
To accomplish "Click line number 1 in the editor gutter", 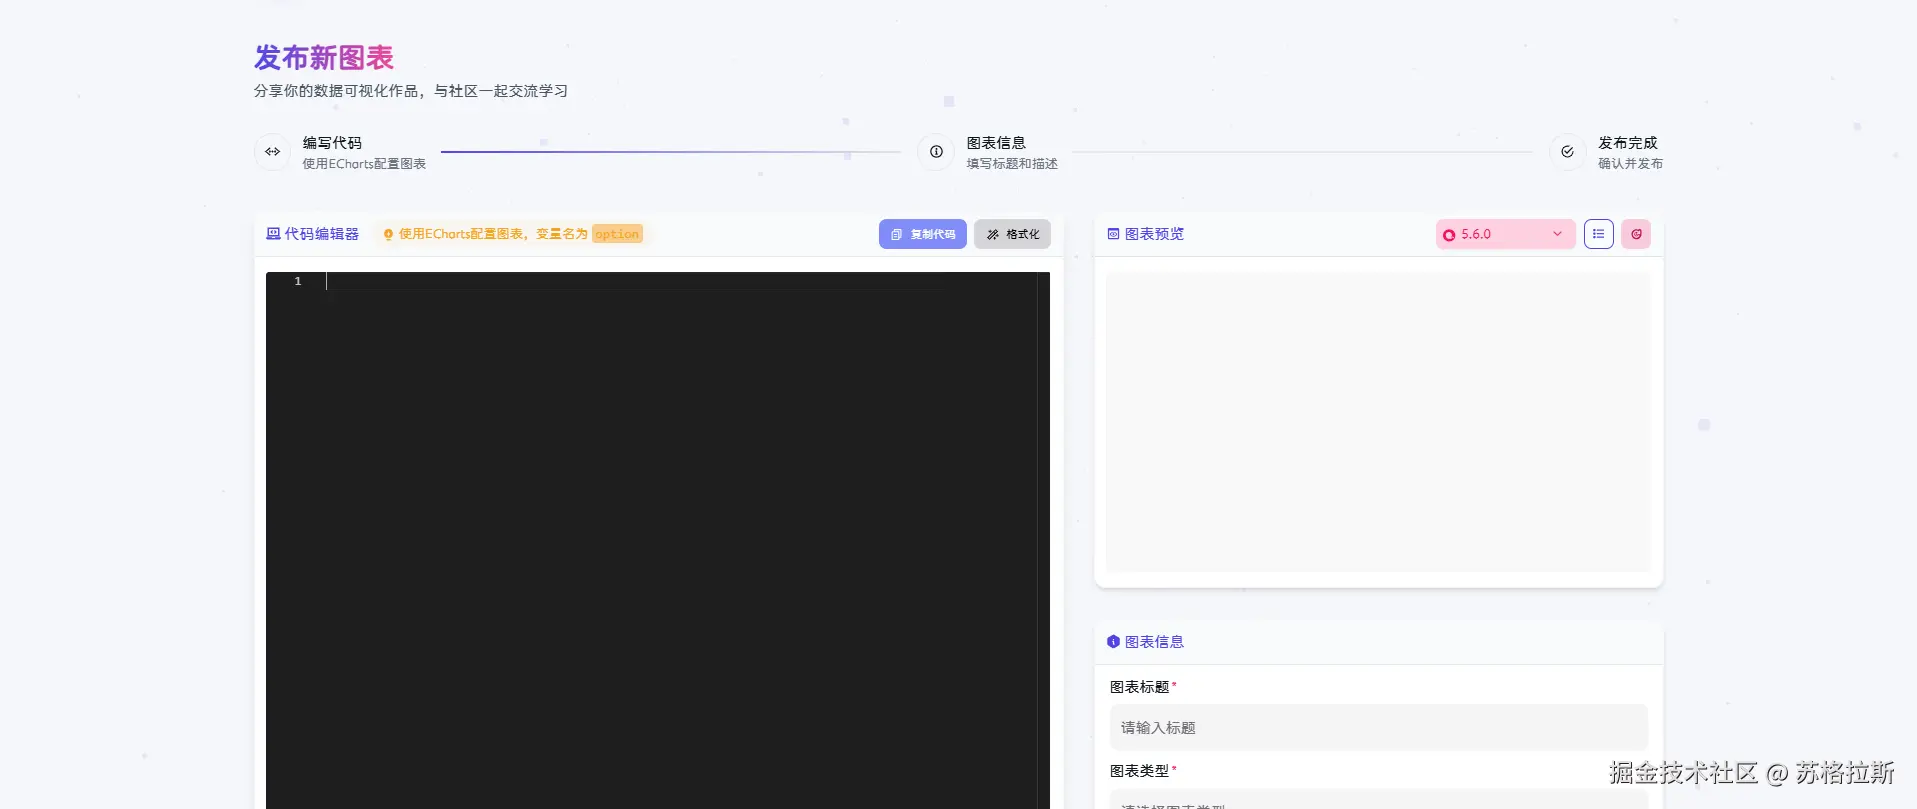I will (298, 281).
